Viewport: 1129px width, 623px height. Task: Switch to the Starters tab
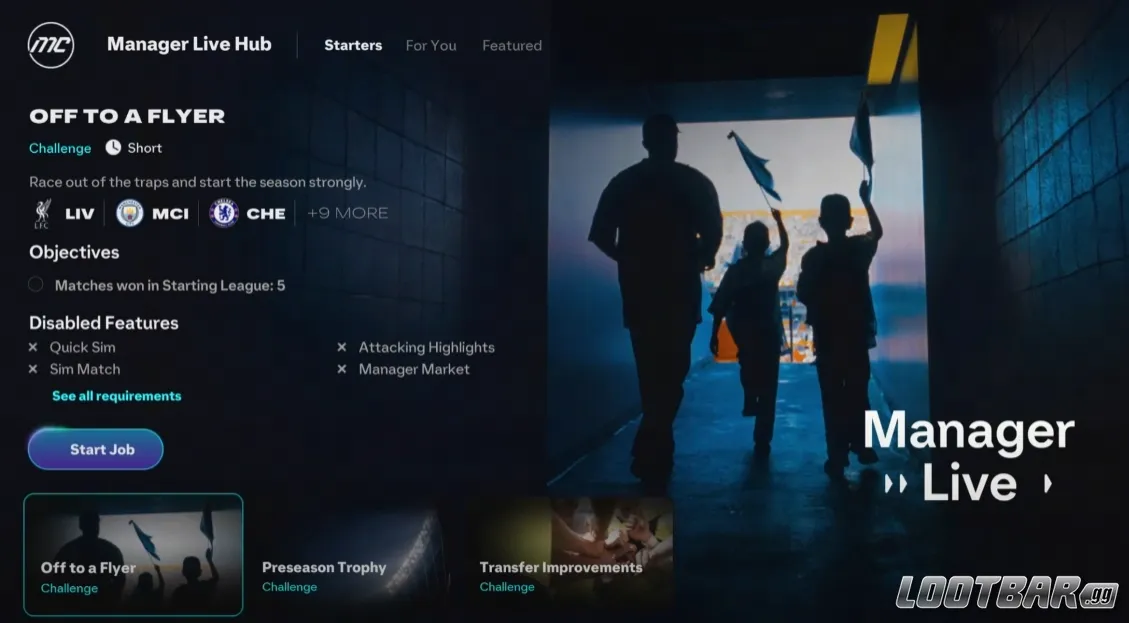point(353,45)
